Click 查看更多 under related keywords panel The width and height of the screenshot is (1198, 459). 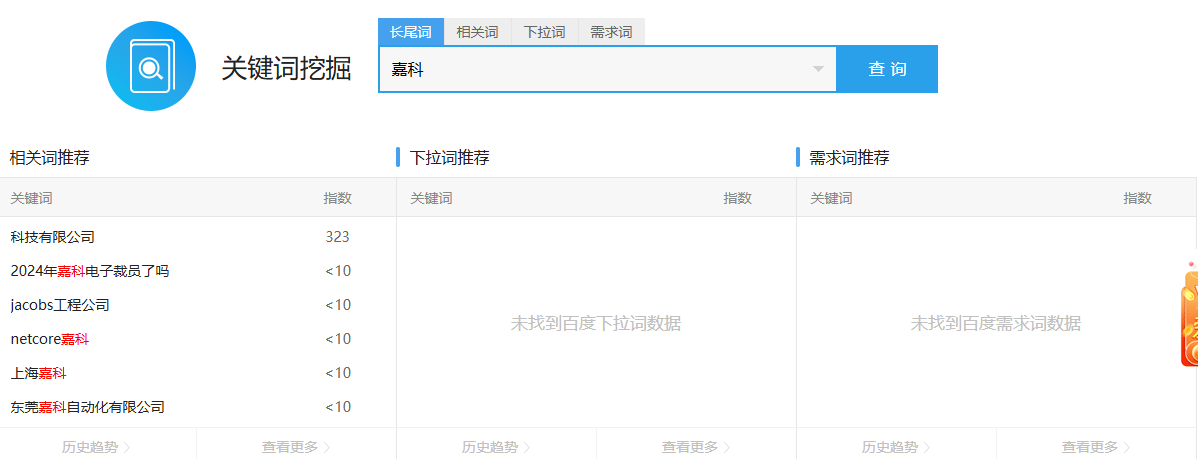[296, 447]
